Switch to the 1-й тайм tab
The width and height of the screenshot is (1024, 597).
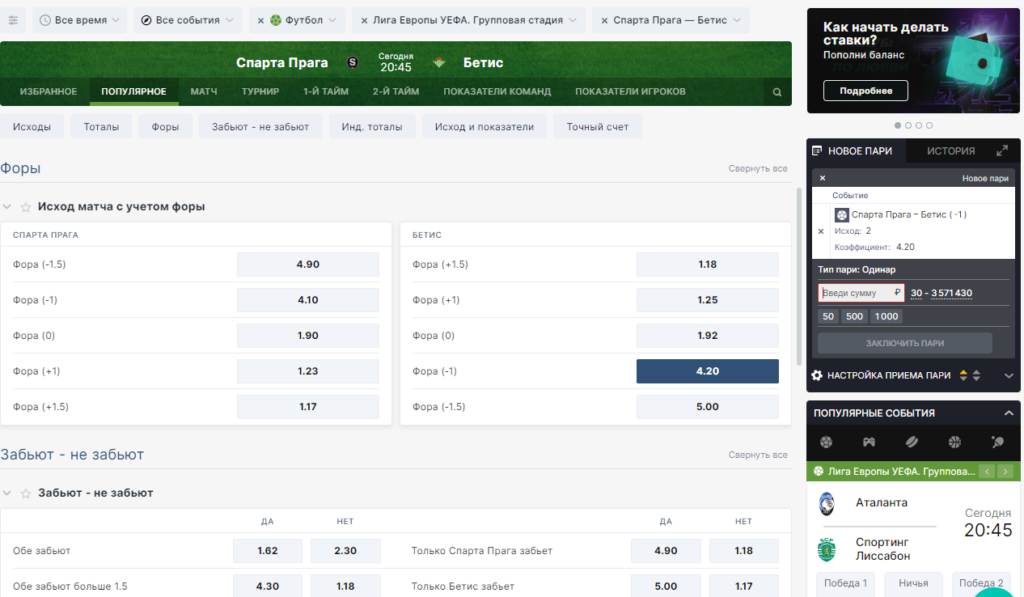(x=326, y=91)
